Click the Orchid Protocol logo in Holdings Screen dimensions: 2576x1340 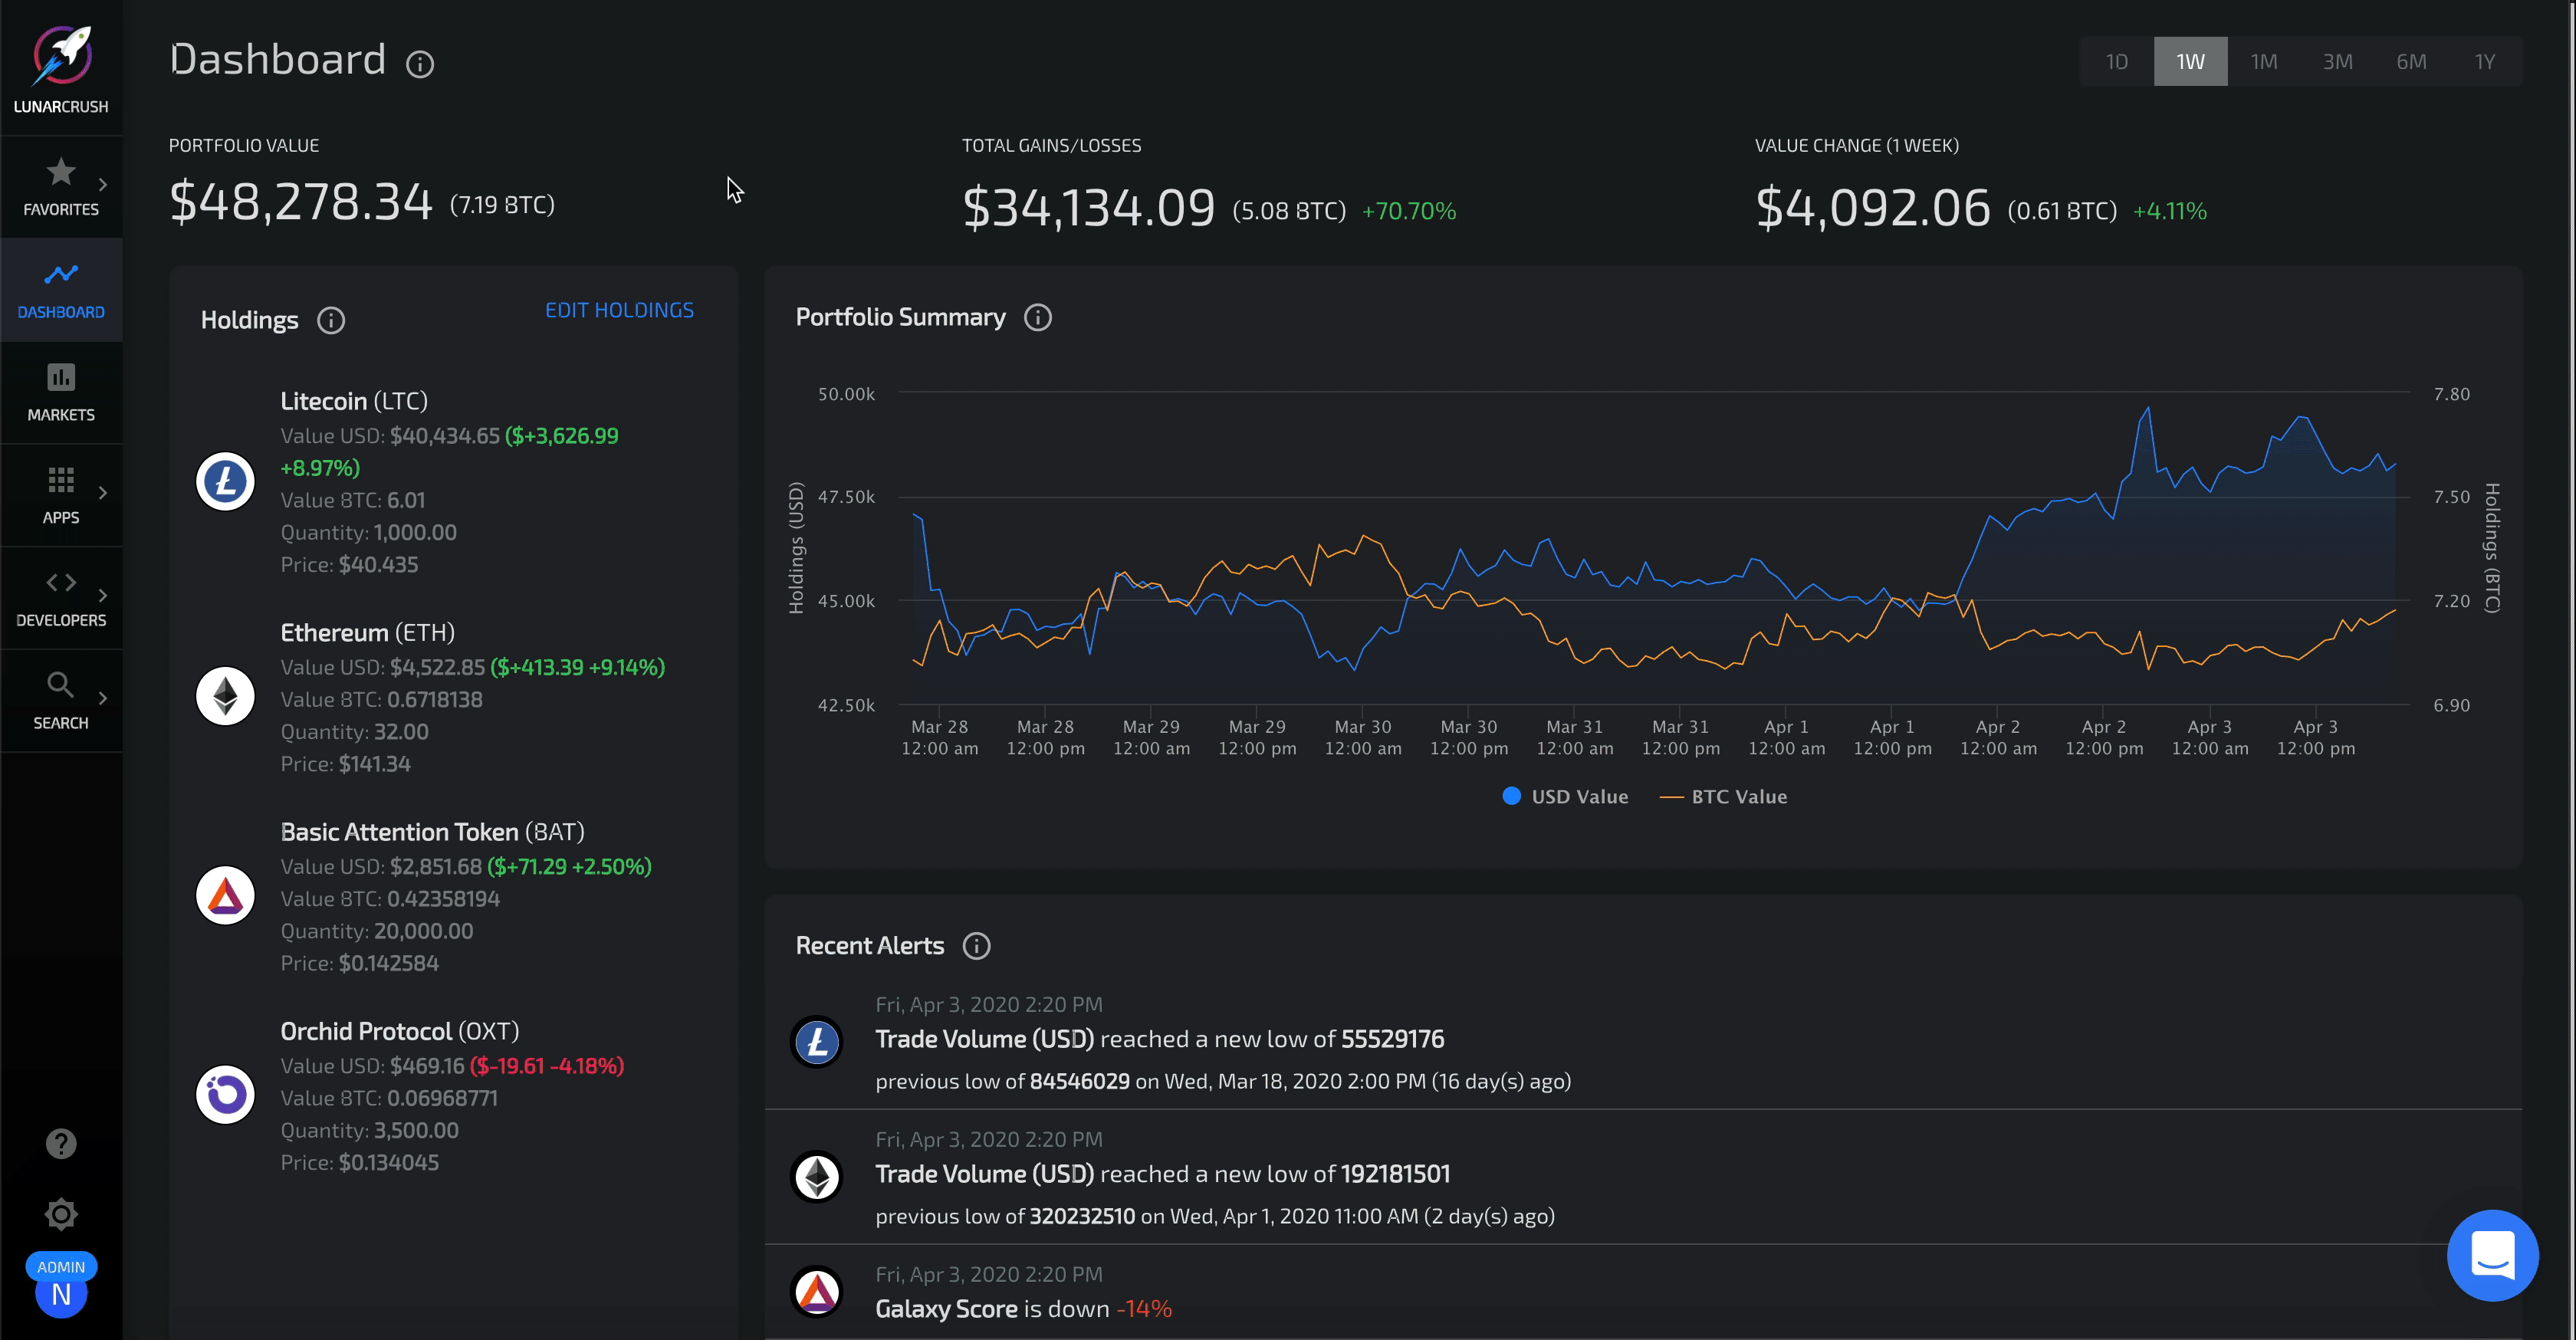click(225, 1094)
